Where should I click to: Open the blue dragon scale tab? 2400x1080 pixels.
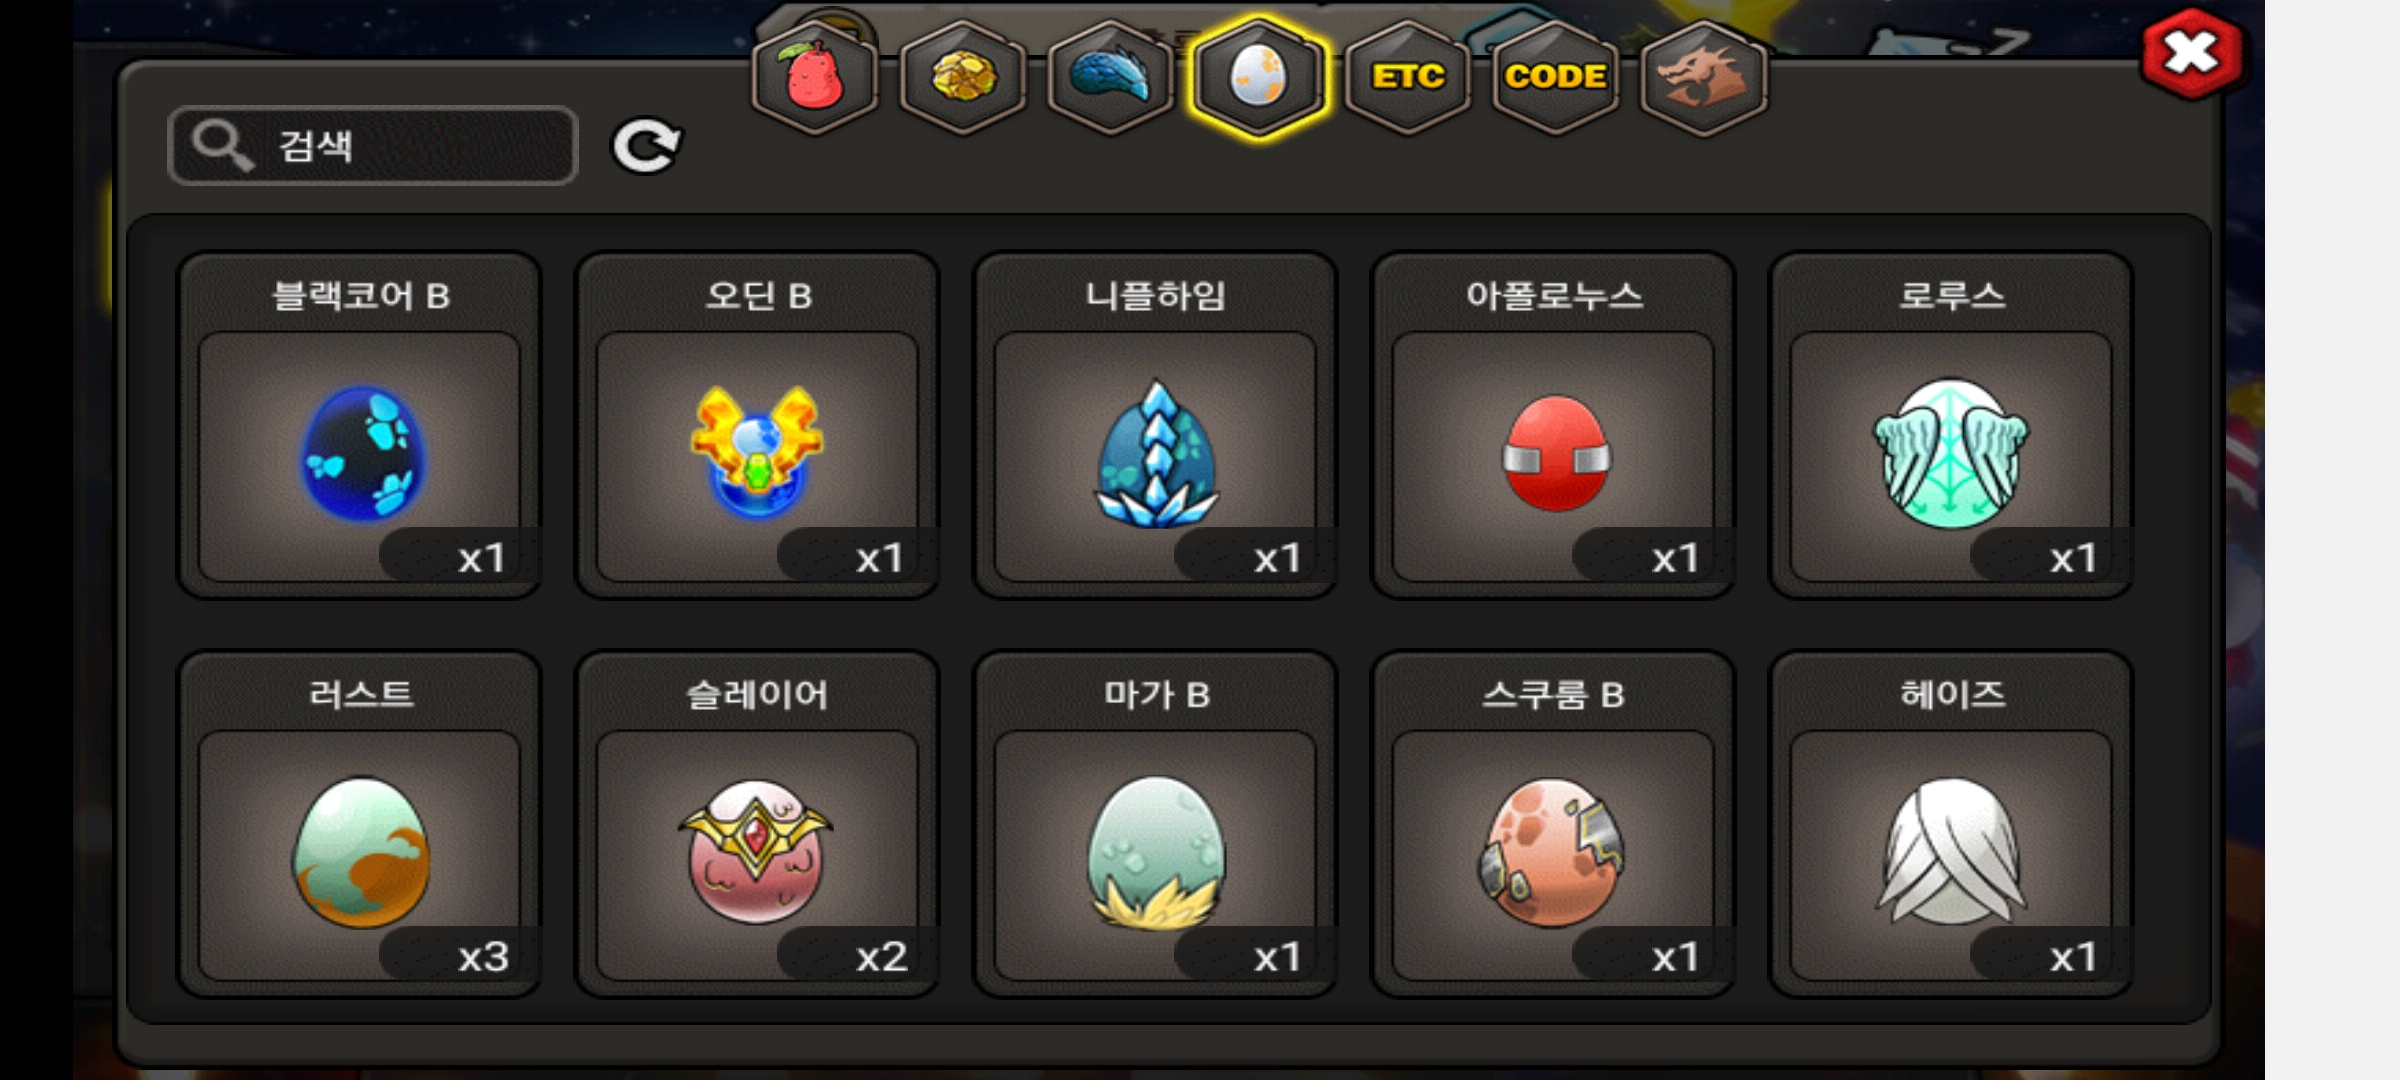click(1111, 77)
